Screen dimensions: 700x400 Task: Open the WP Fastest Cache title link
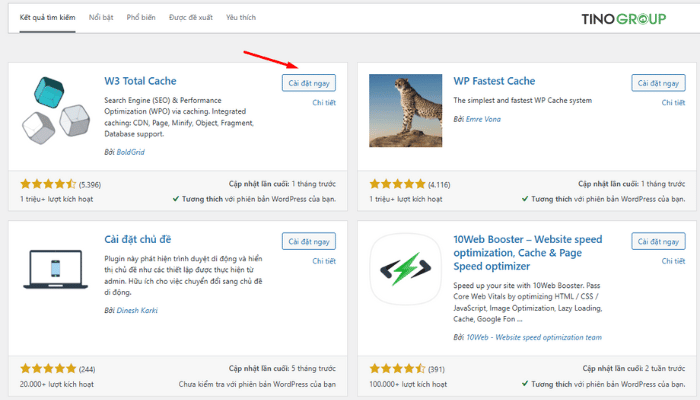click(x=494, y=81)
